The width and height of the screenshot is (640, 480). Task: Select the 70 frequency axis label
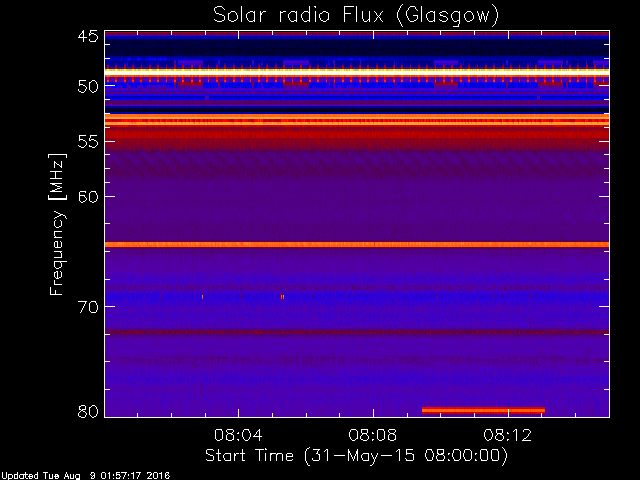(88, 307)
